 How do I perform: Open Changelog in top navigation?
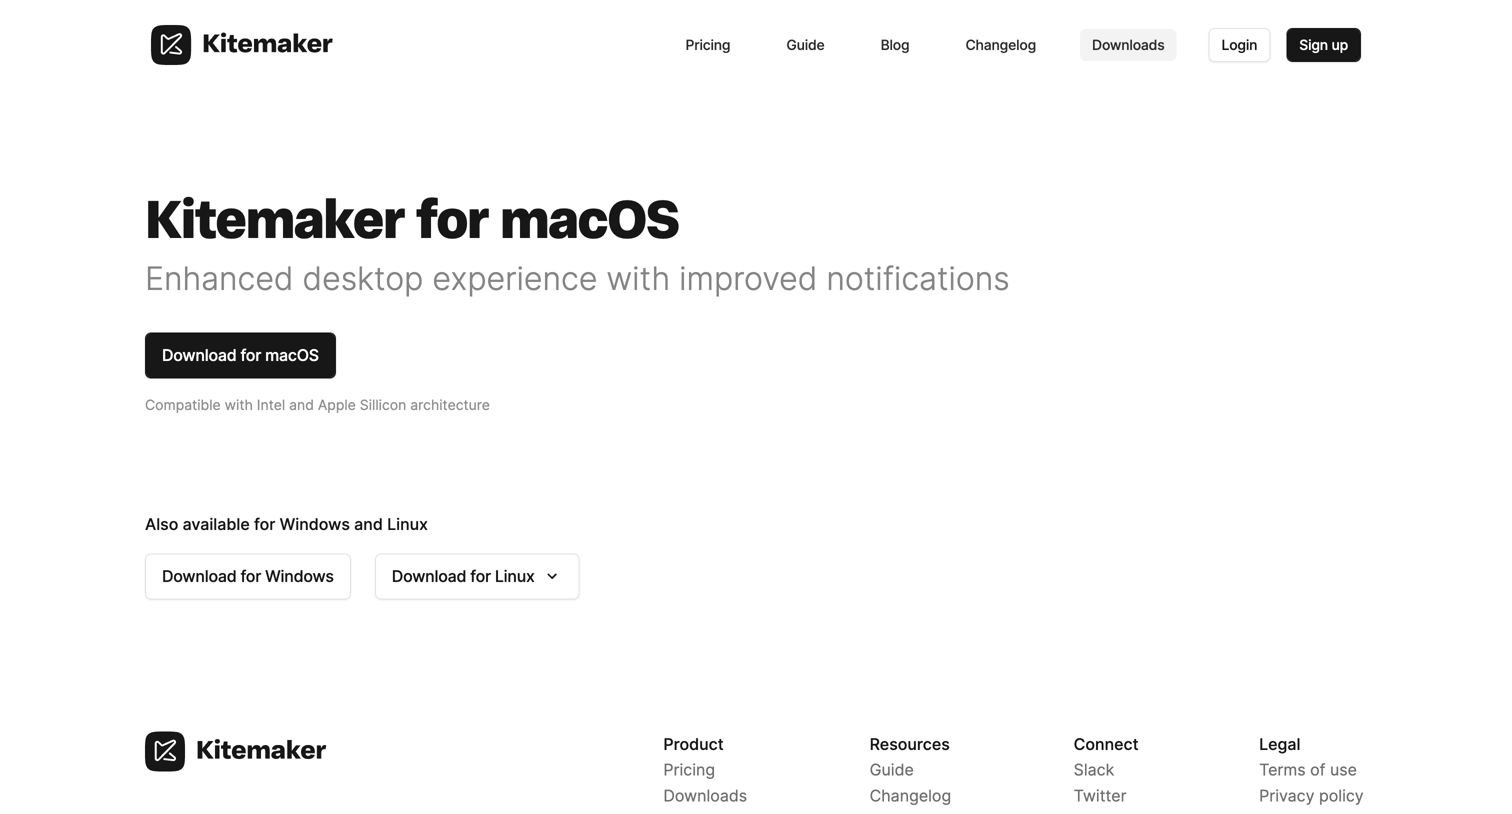[x=1001, y=45]
